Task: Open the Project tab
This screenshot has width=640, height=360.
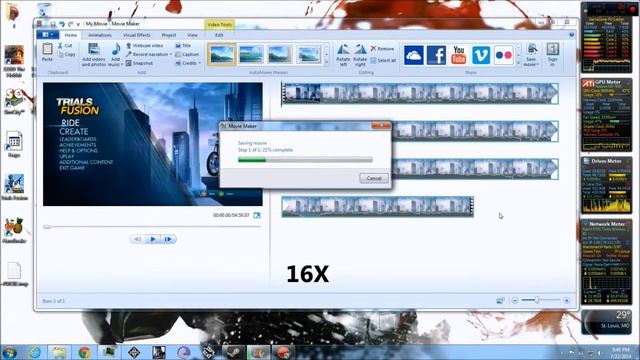Action: click(169, 35)
